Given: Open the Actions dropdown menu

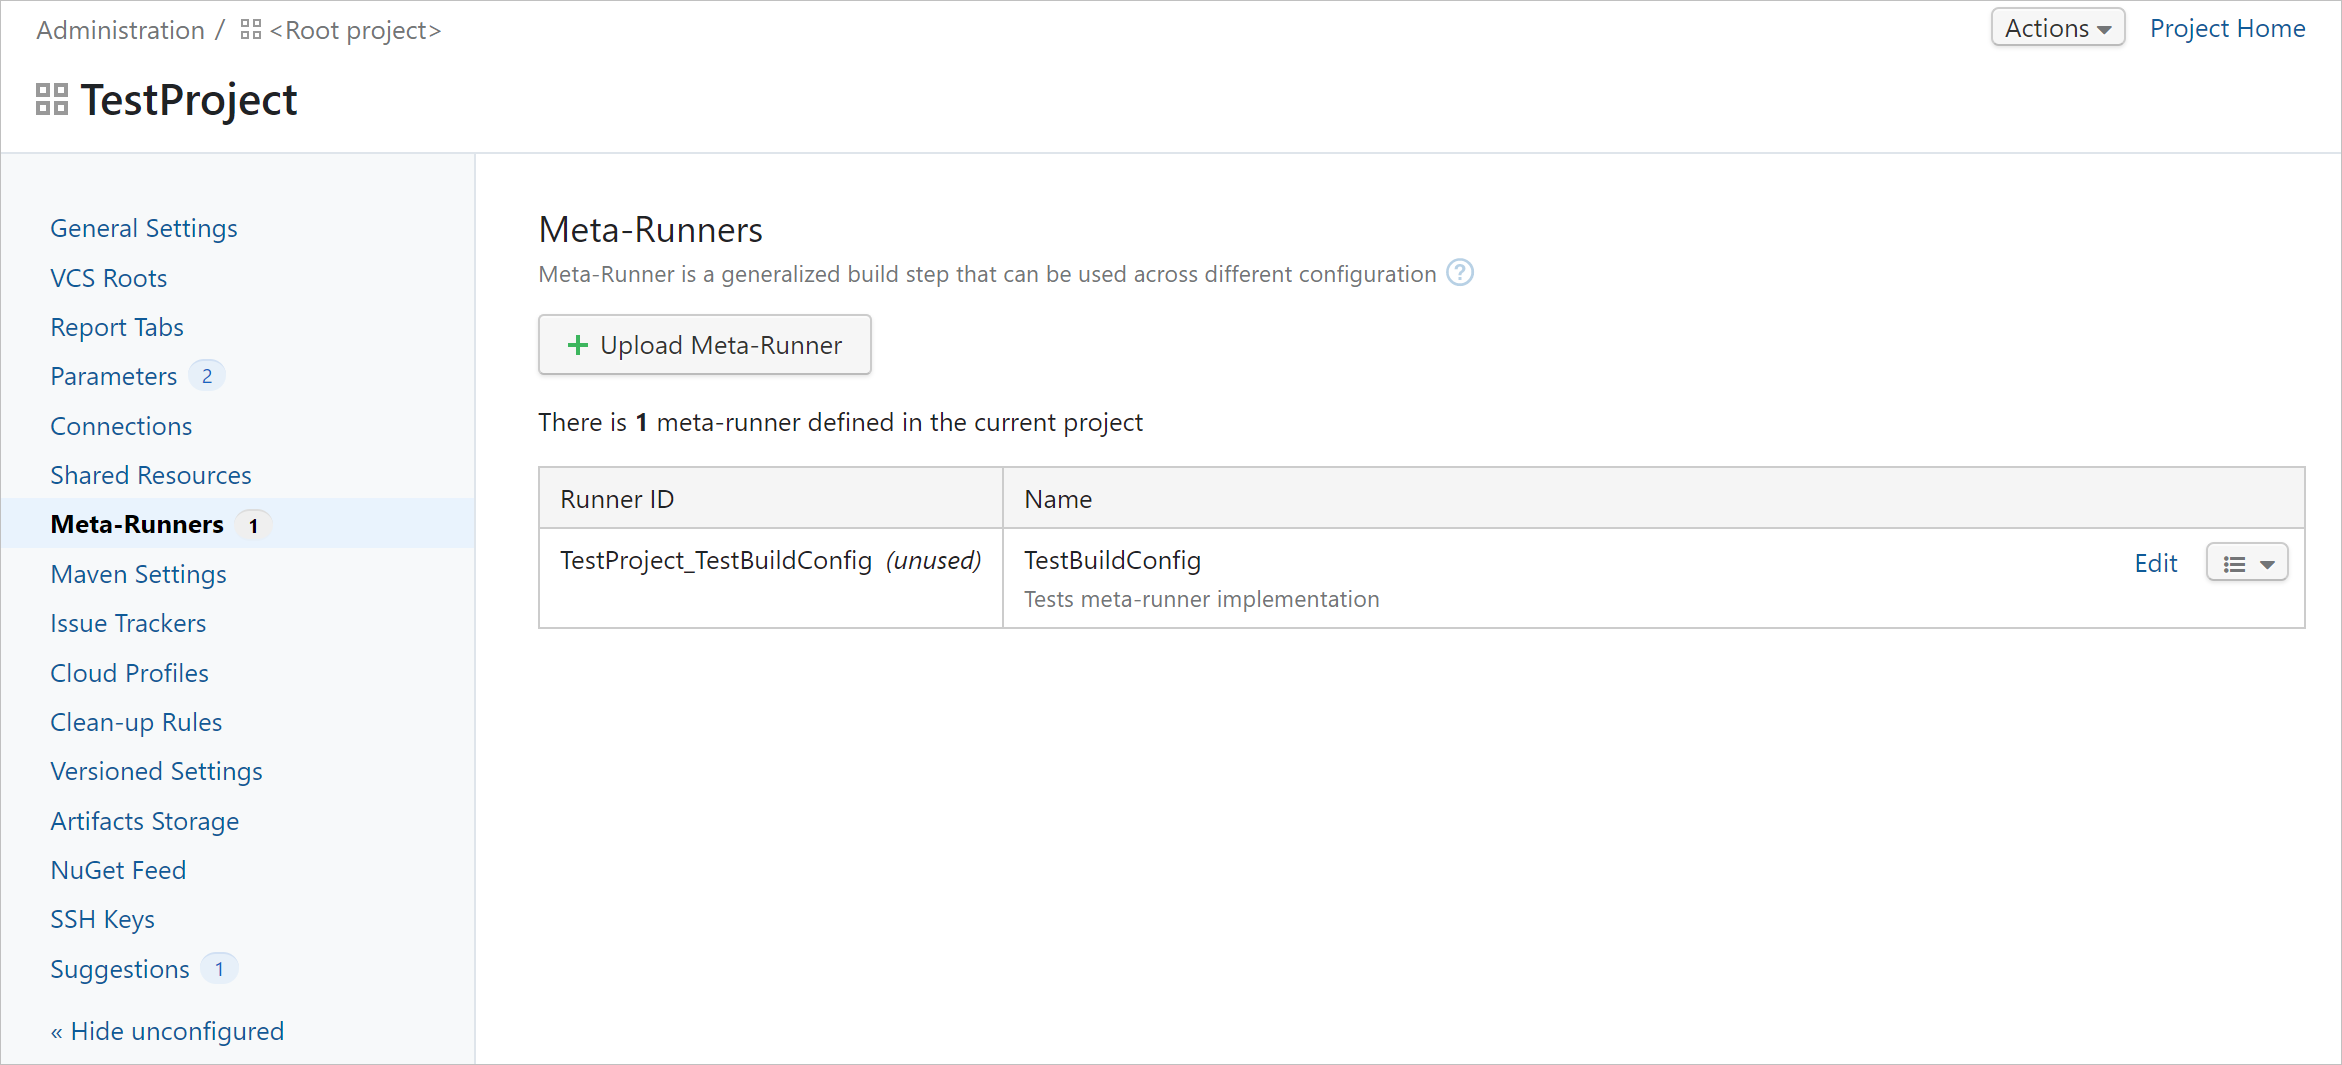Looking at the screenshot, I should 2057,28.
